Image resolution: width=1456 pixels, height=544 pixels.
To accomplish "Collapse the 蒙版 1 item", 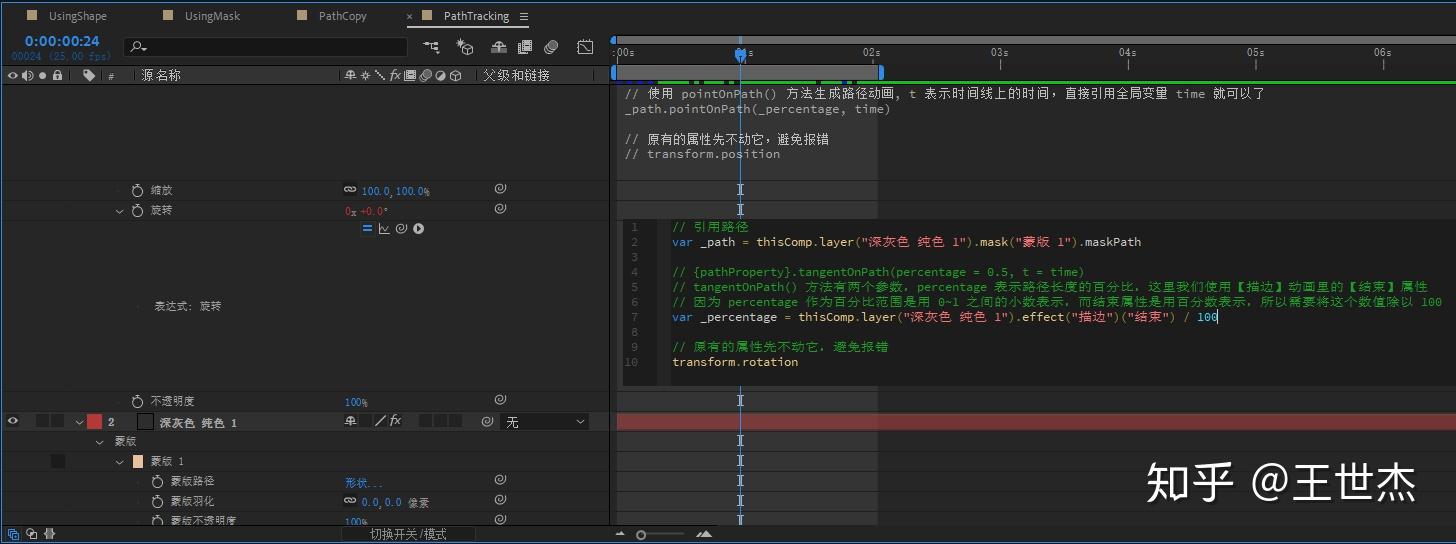I will click(119, 462).
